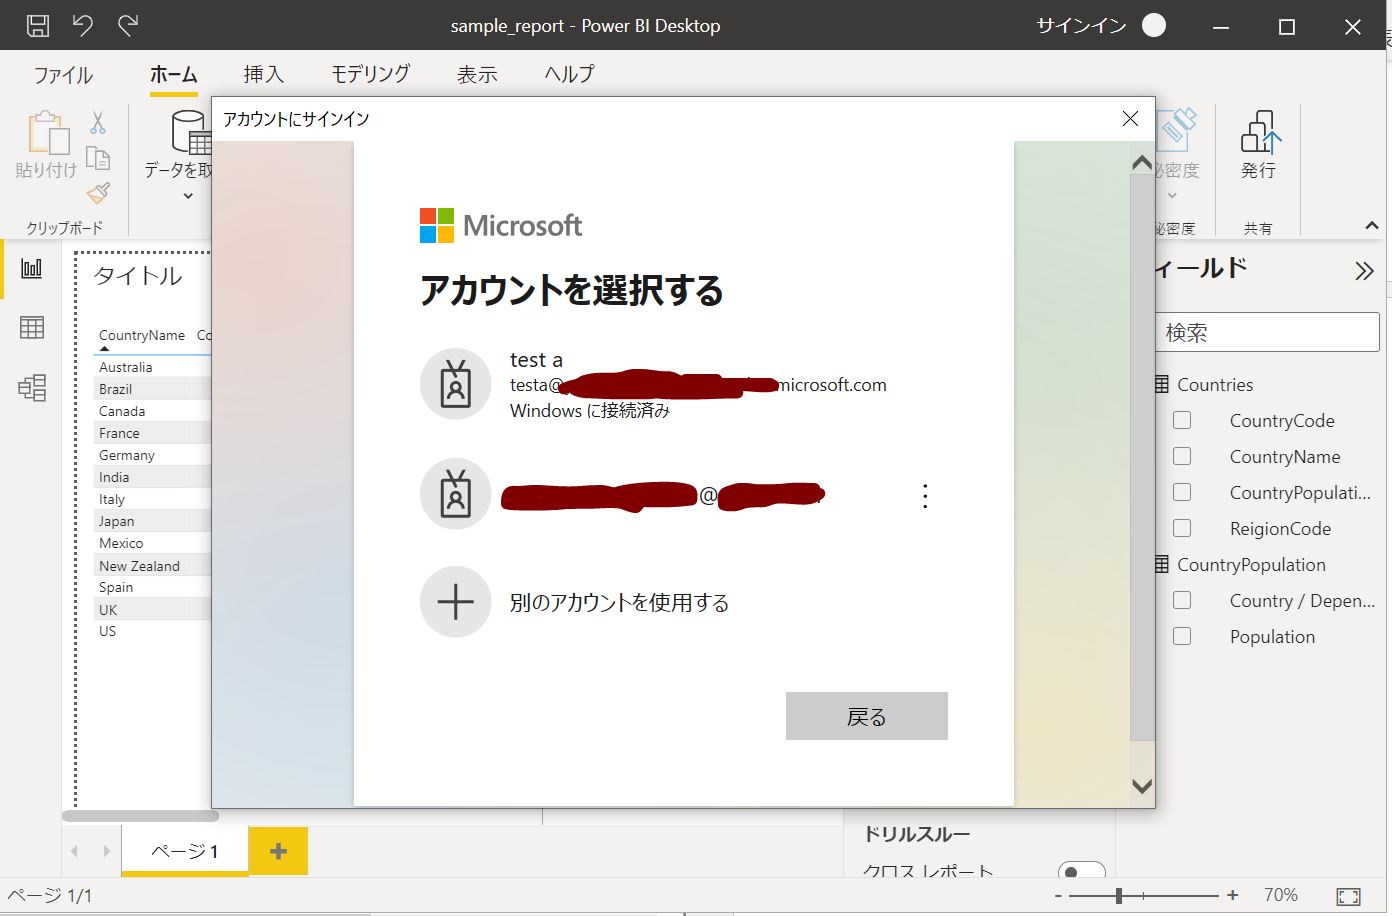Click the zoom slider handle
The width and height of the screenshot is (1392, 916).
coord(1119,896)
